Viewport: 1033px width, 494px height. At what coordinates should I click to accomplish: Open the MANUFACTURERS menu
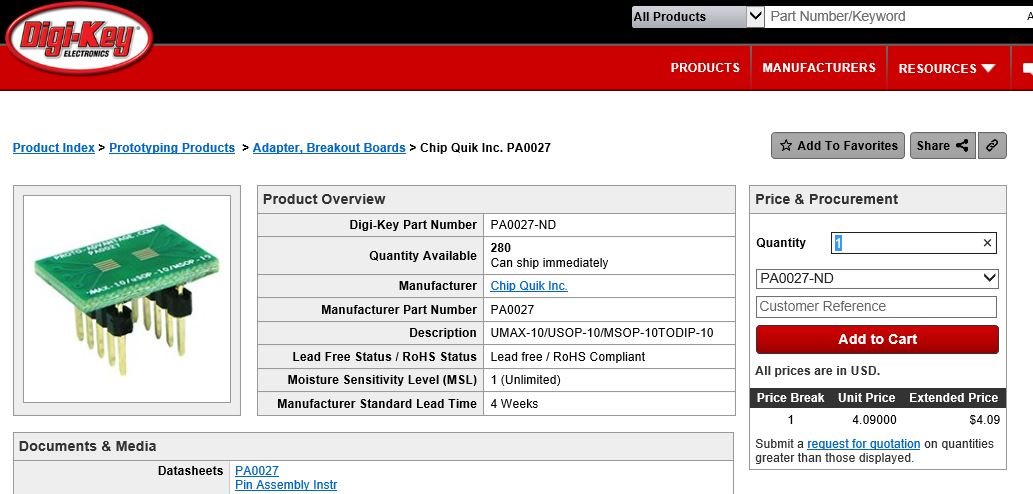tap(819, 68)
